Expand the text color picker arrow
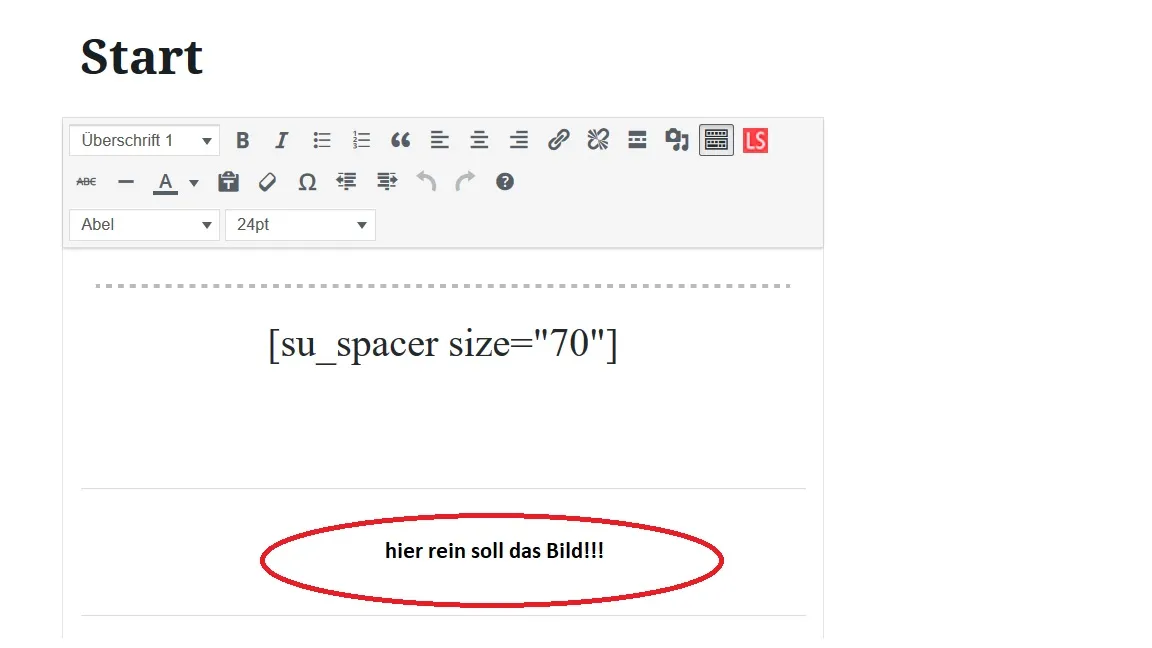Screen dimensions: 1152x648 194,183
